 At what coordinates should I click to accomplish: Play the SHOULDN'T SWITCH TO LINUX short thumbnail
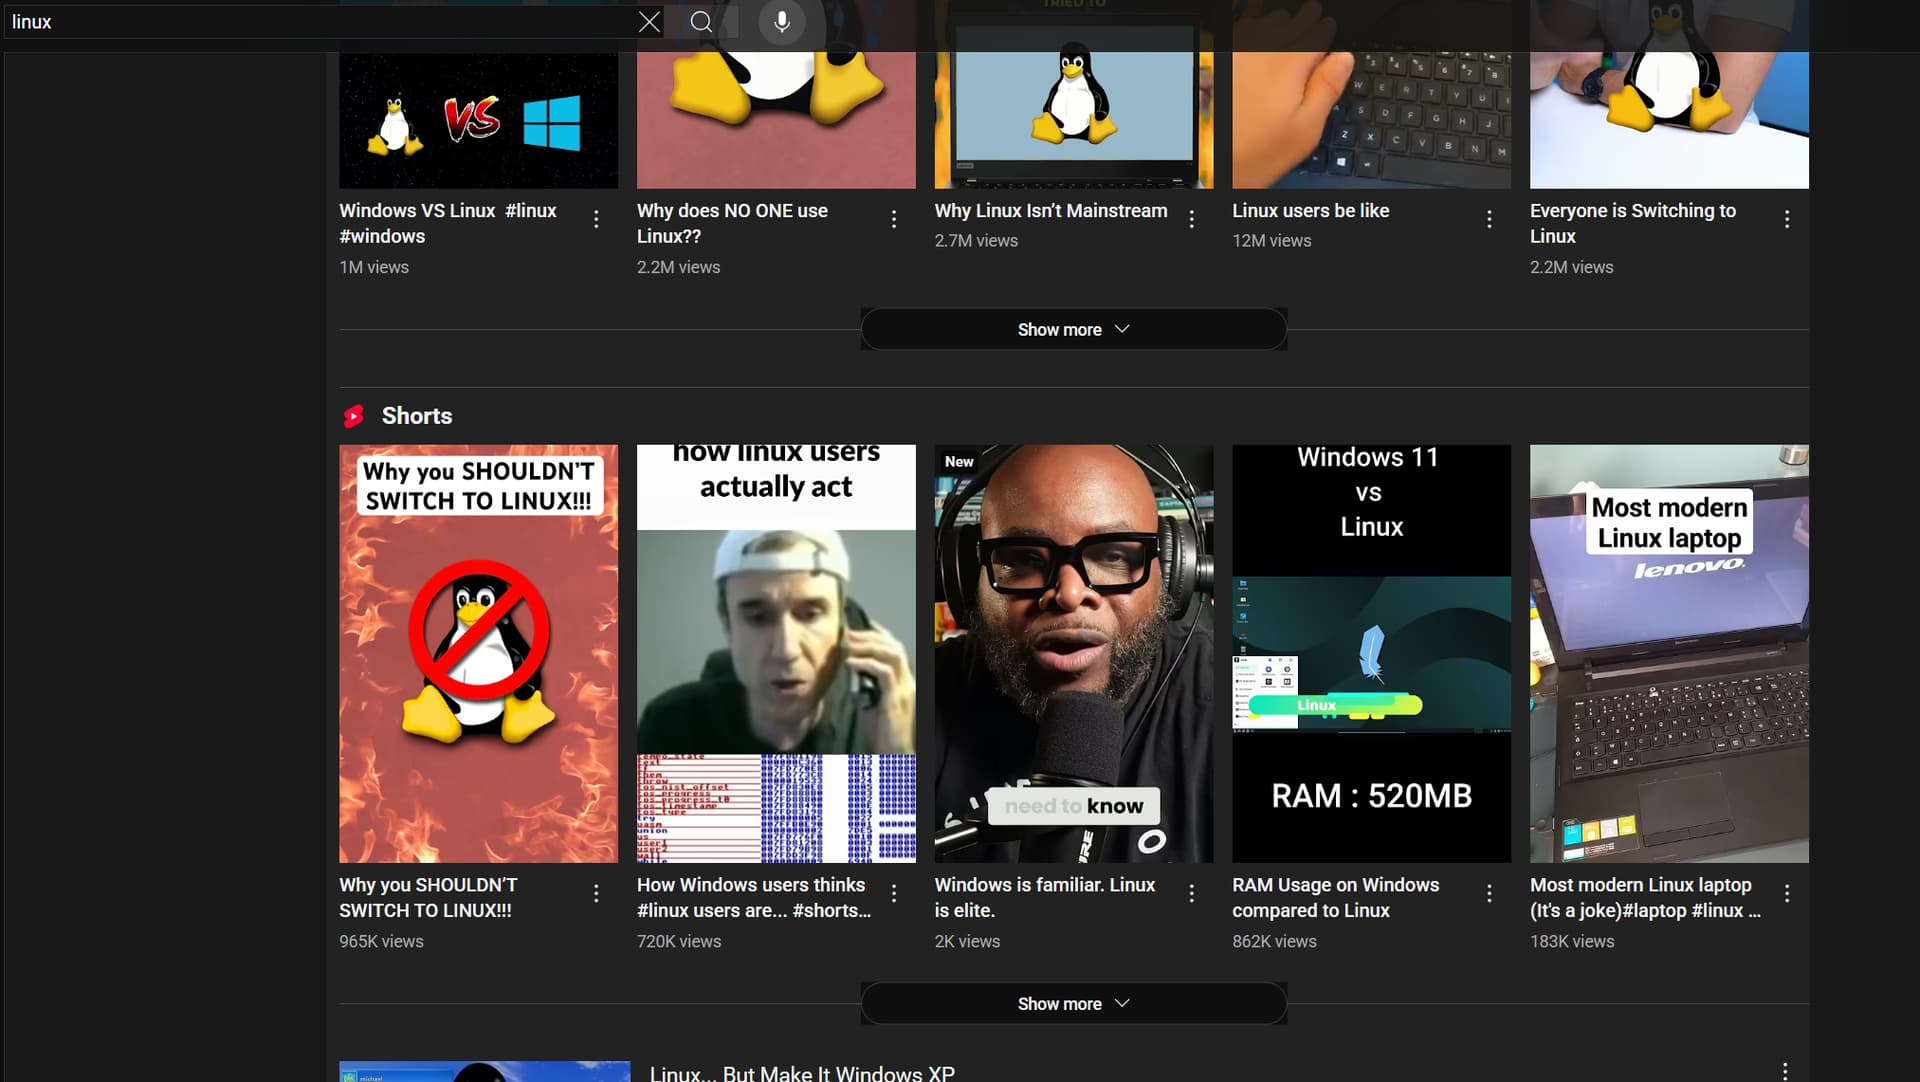(x=478, y=654)
